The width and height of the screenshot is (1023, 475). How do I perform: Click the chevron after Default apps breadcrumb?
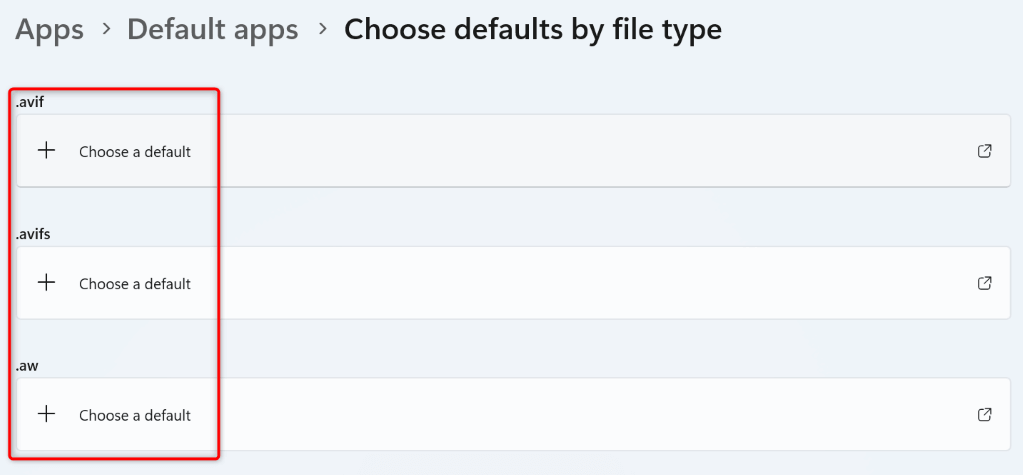click(x=322, y=30)
